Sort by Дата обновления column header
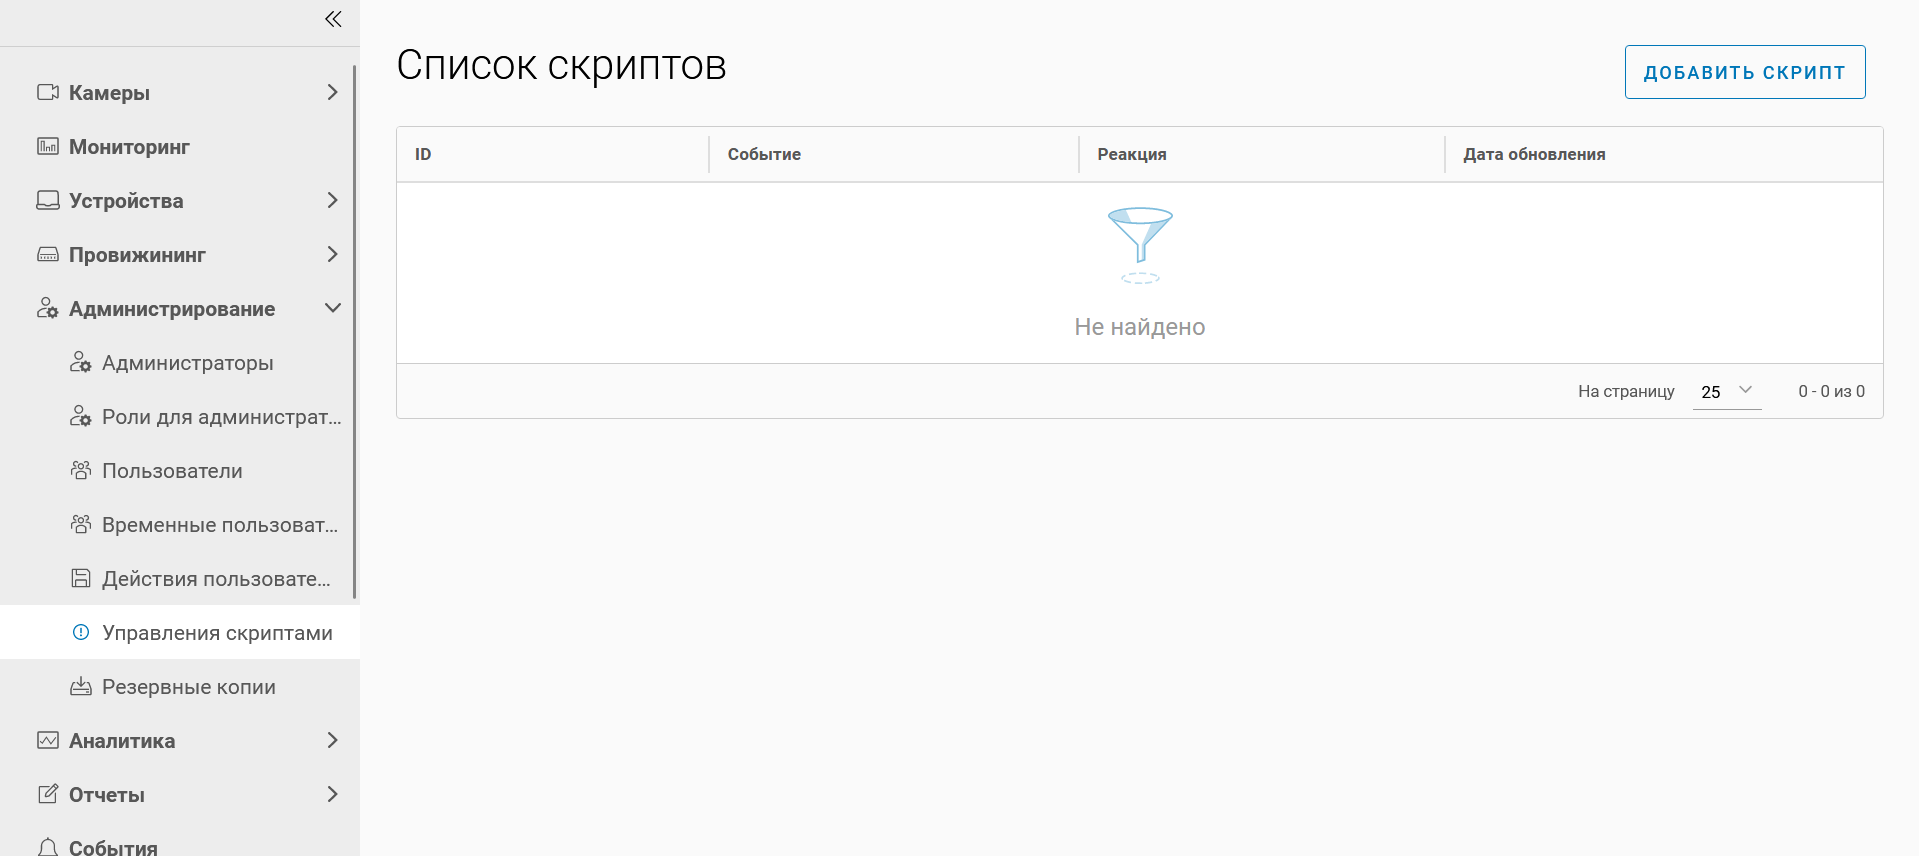Screen dimensions: 1919x856 [1534, 154]
